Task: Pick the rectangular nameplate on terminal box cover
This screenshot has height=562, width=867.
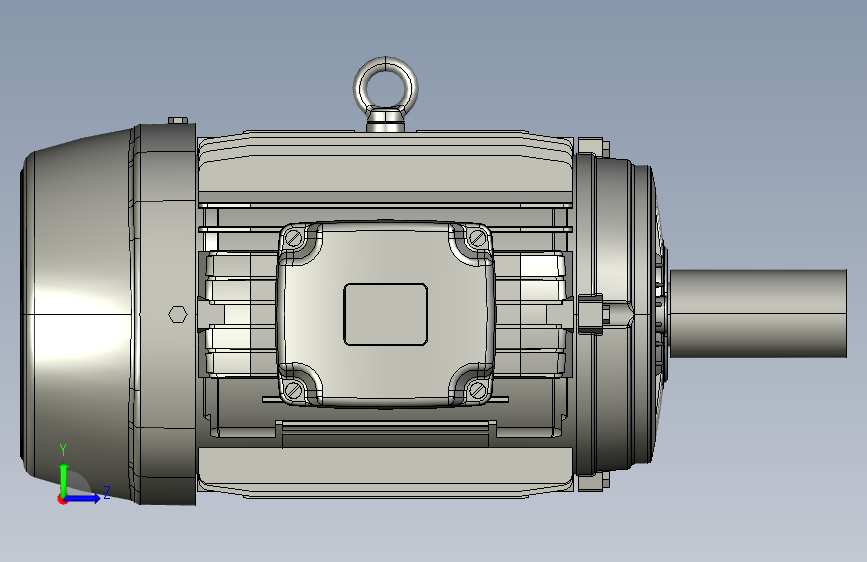Action: pos(385,315)
